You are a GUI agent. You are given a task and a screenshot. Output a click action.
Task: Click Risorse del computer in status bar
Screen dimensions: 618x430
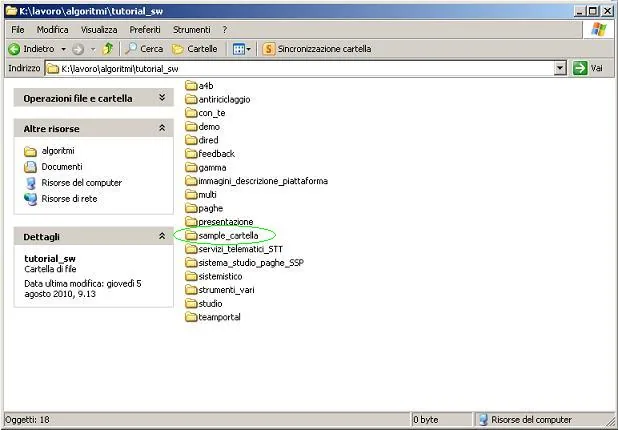[x=525, y=420]
